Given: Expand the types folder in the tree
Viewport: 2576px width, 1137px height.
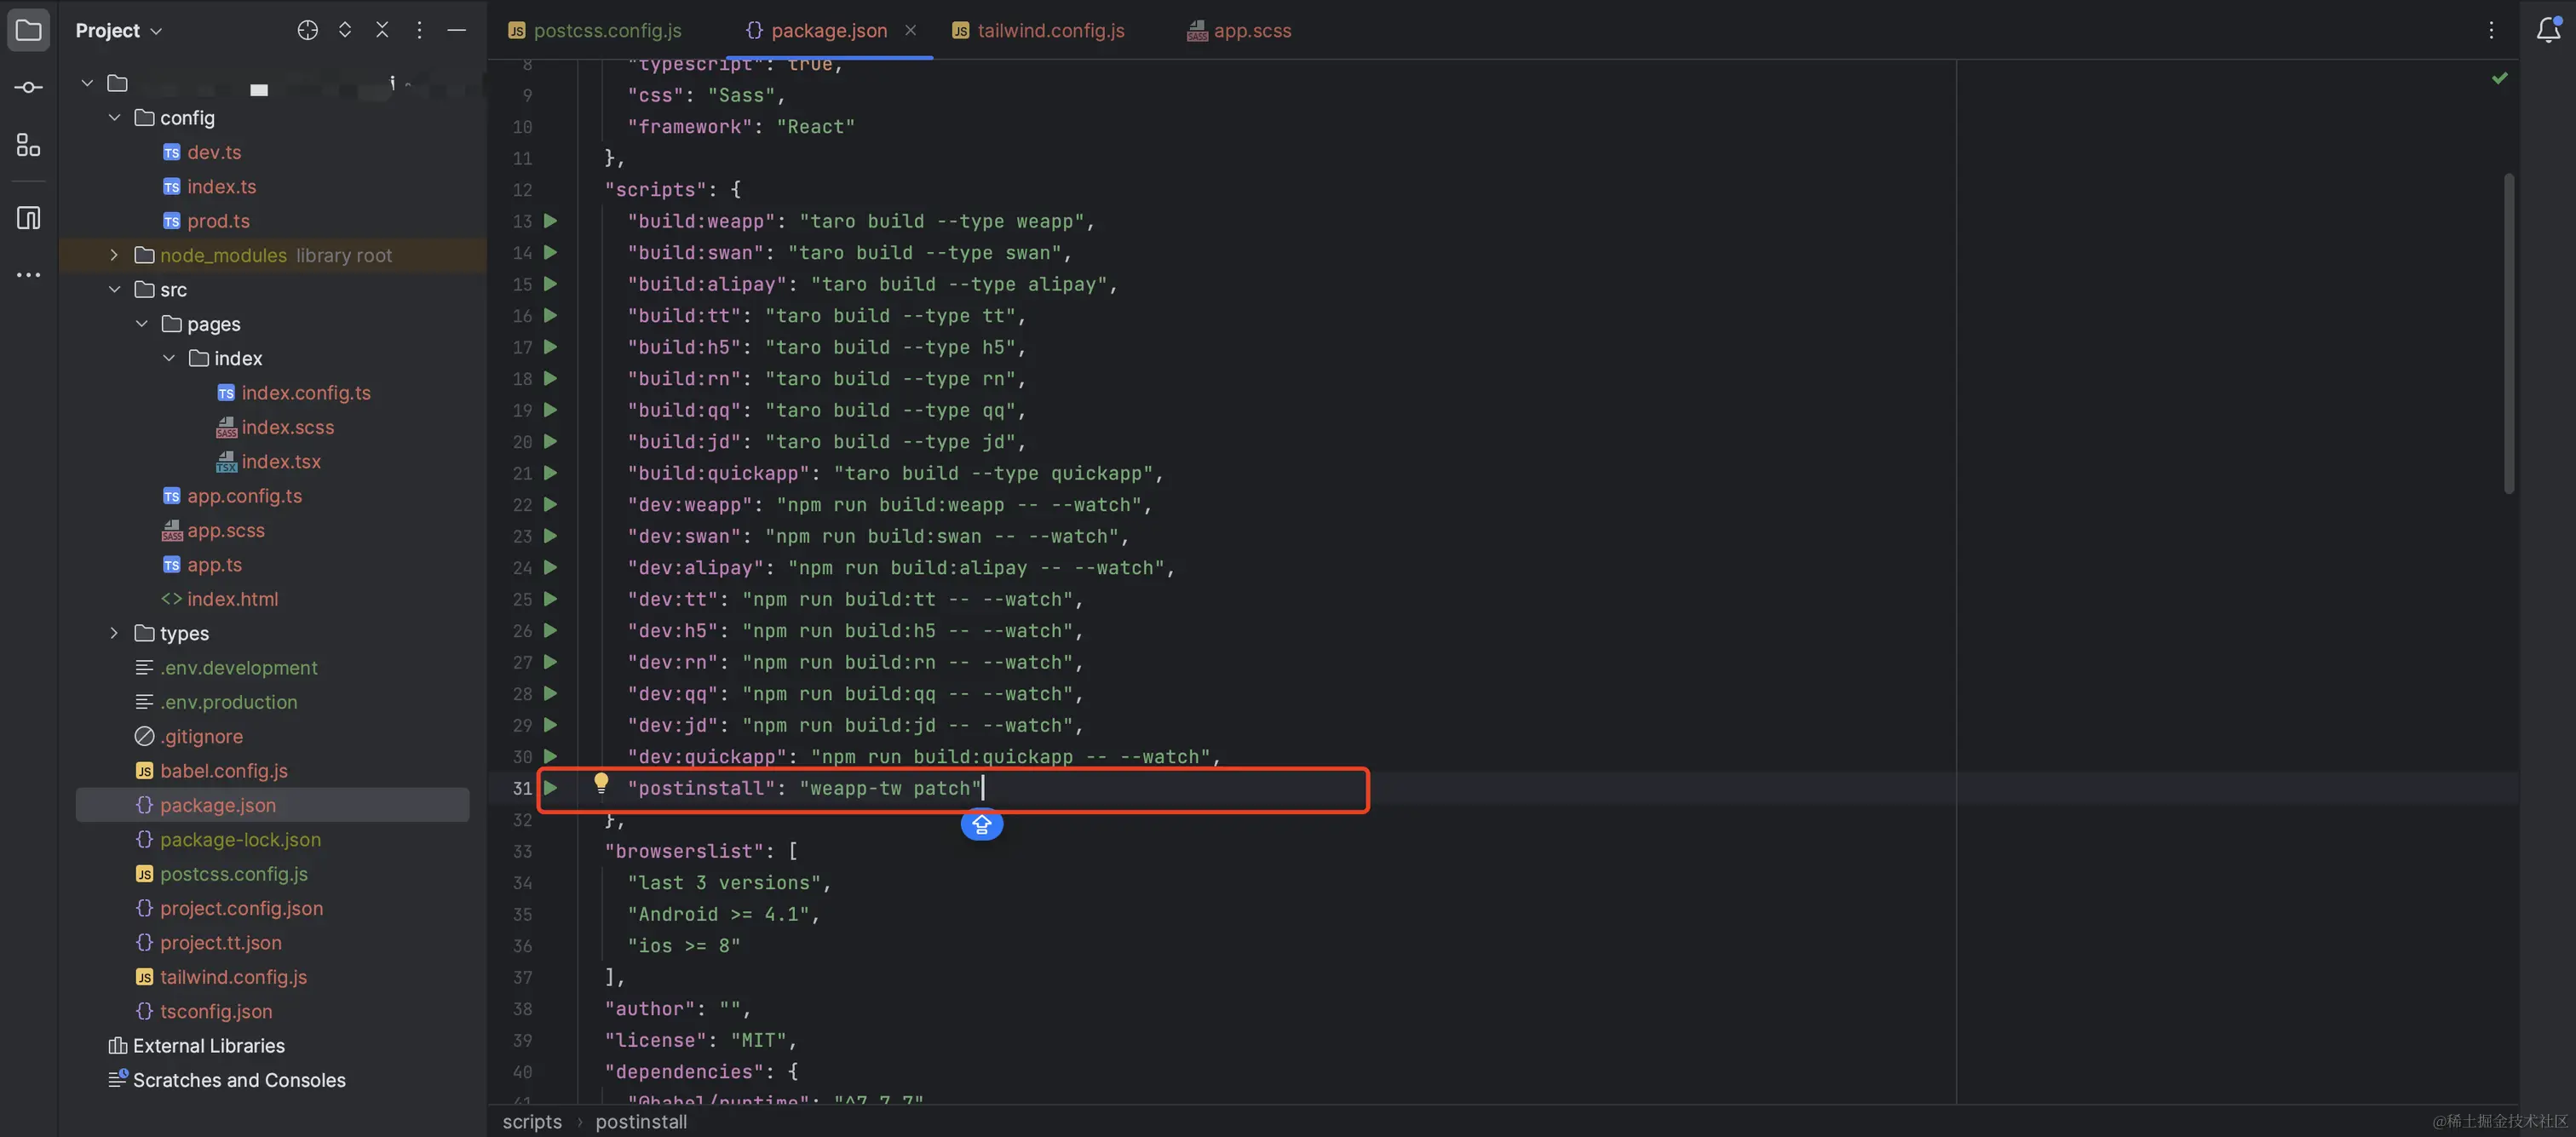Looking at the screenshot, I should [114, 633].
